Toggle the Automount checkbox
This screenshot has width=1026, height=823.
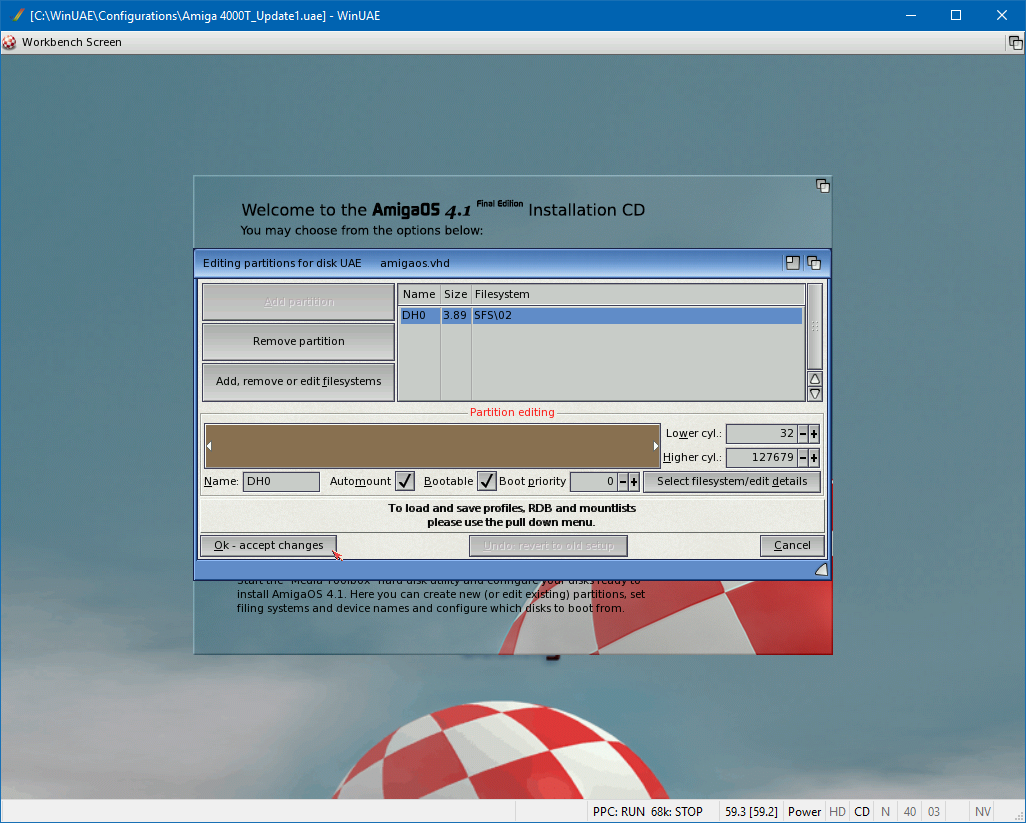tap(405, 481)
